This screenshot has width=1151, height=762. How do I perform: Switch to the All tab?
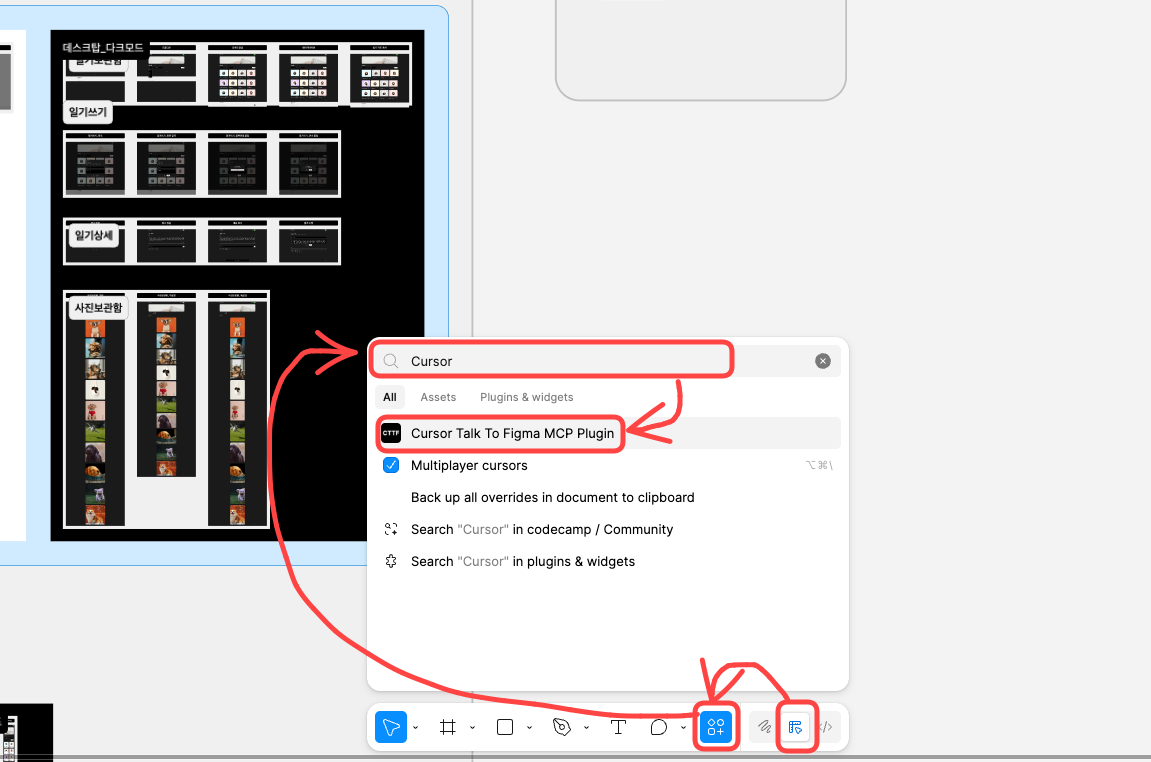point(390,397)
